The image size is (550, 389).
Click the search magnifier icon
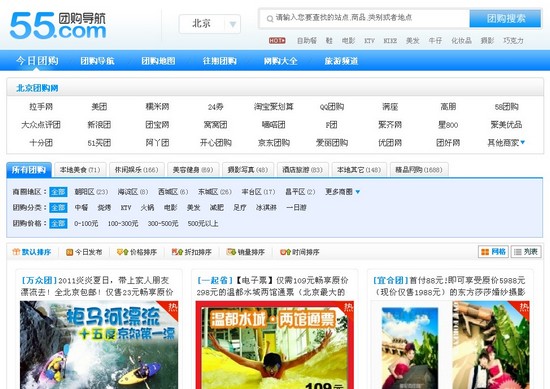coord(270,19)
